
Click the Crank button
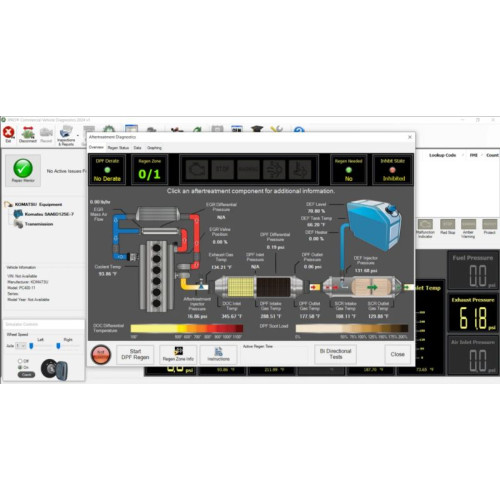(26, 375)
